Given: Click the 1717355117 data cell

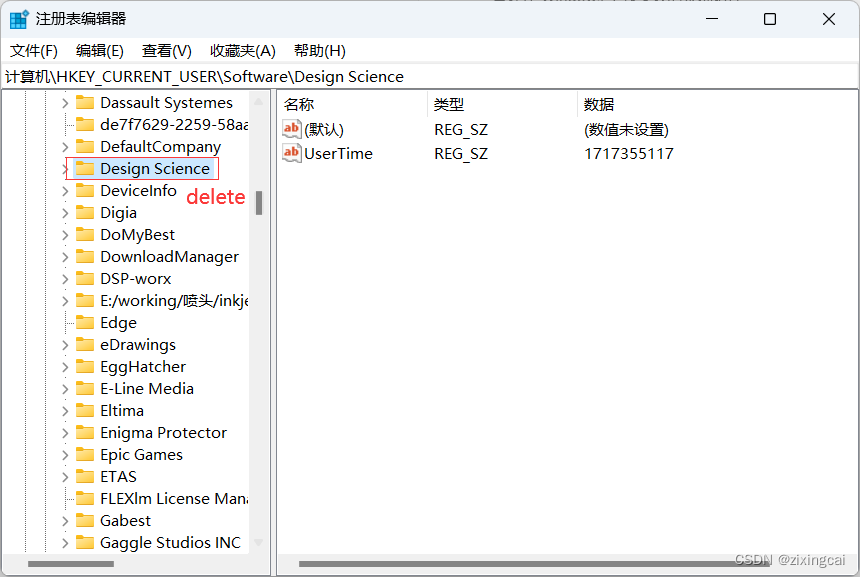Looking at the screenshot, I should tap(629, 154).
